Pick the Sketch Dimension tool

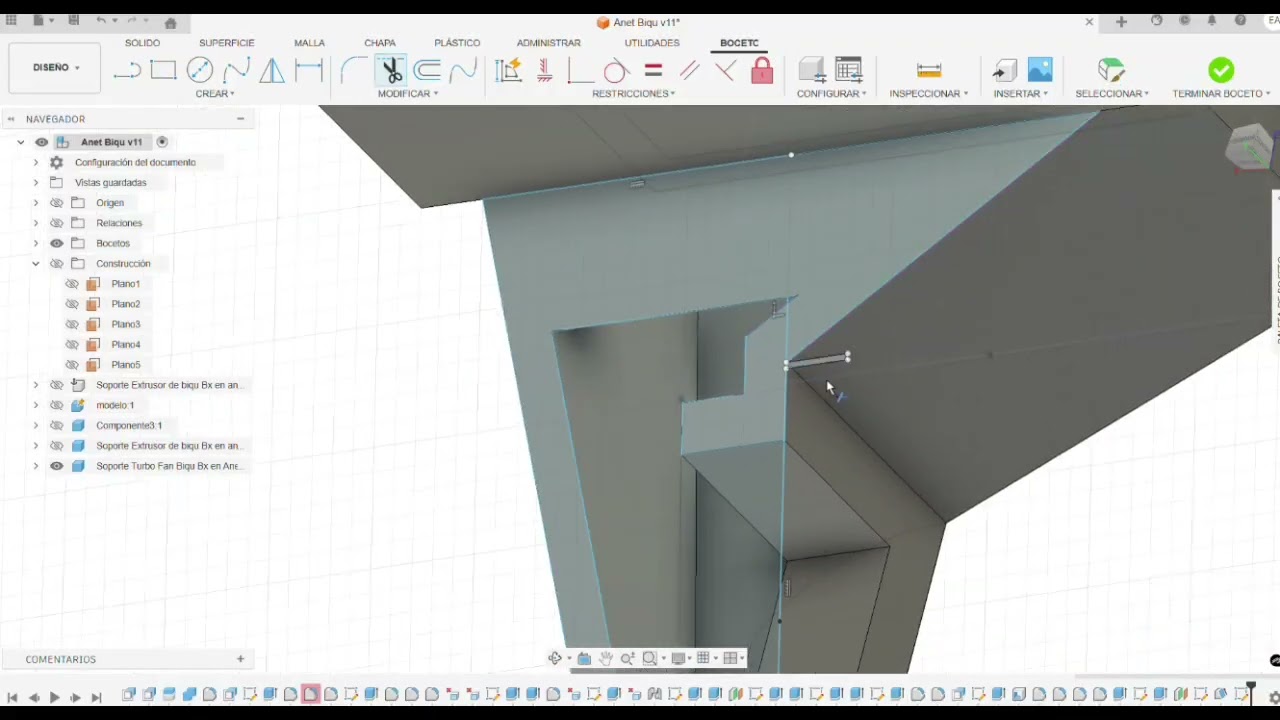pyautogui.click(x=309, y=70)
